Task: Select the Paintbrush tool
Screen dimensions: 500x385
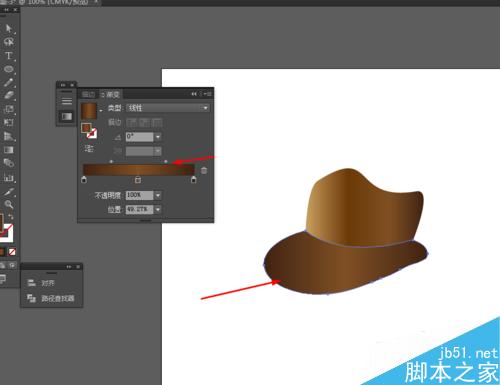Action: [x=9, y=82]
